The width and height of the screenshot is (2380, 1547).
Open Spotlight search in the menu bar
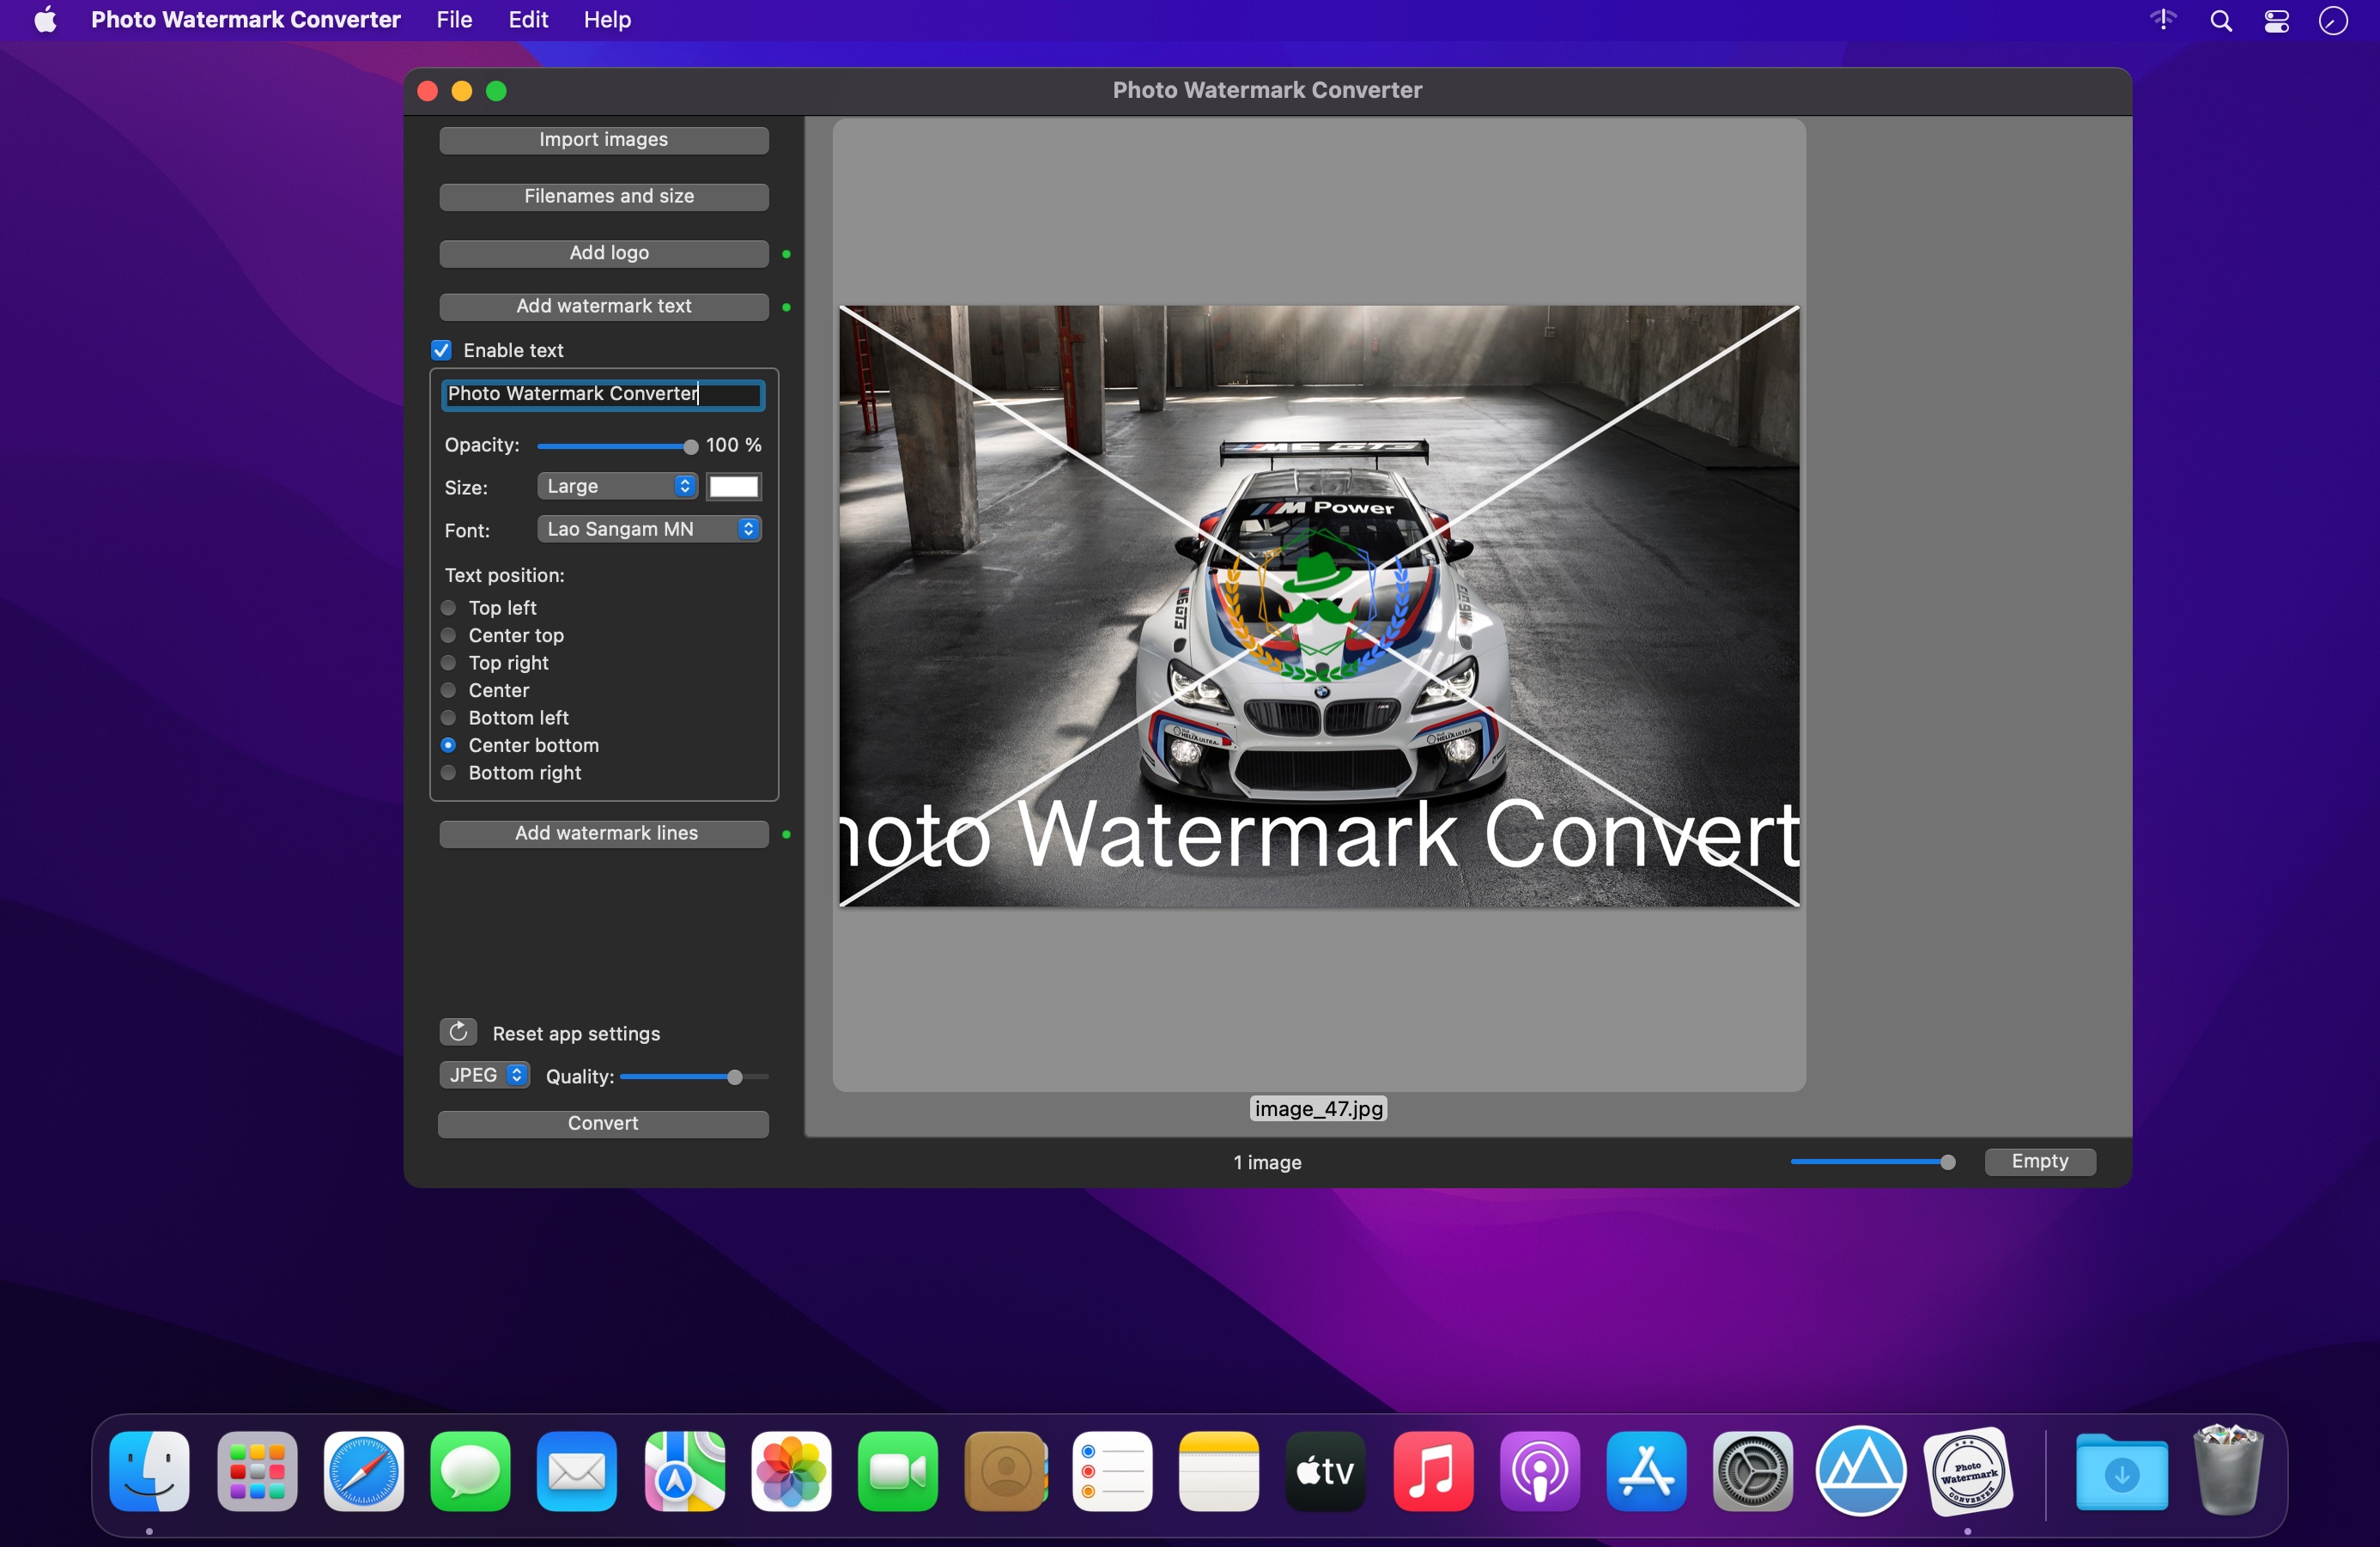[x=2221, y=21]
